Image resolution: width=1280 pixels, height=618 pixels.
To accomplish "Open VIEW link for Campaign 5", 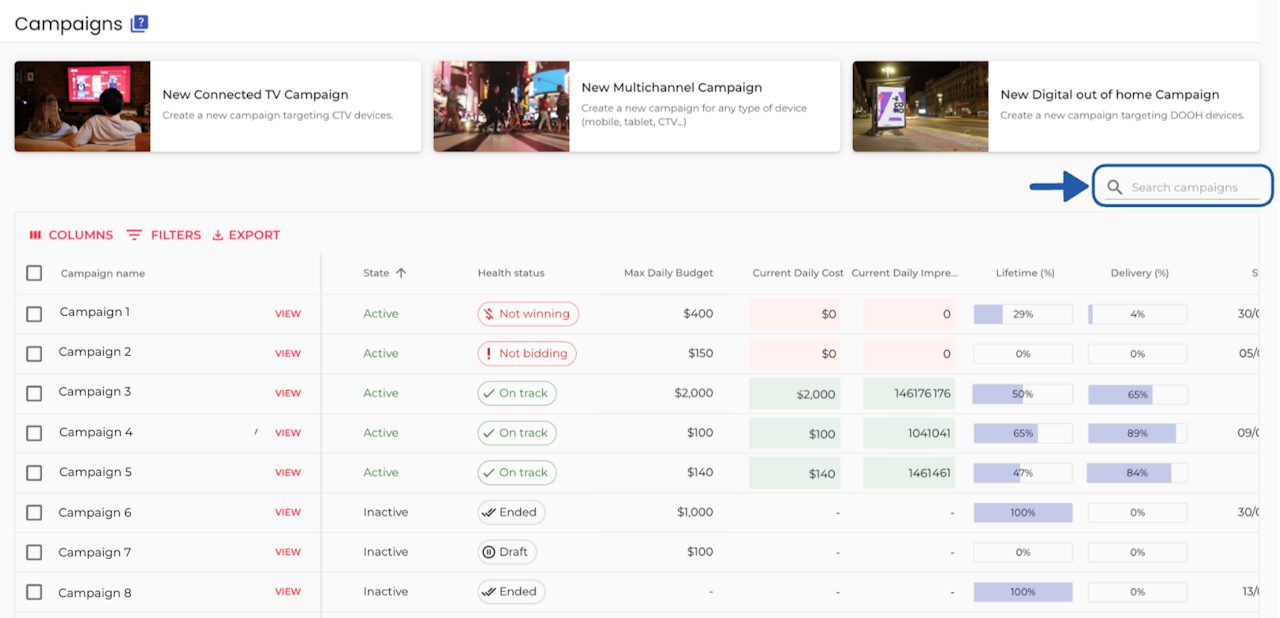I will [288, 472].
